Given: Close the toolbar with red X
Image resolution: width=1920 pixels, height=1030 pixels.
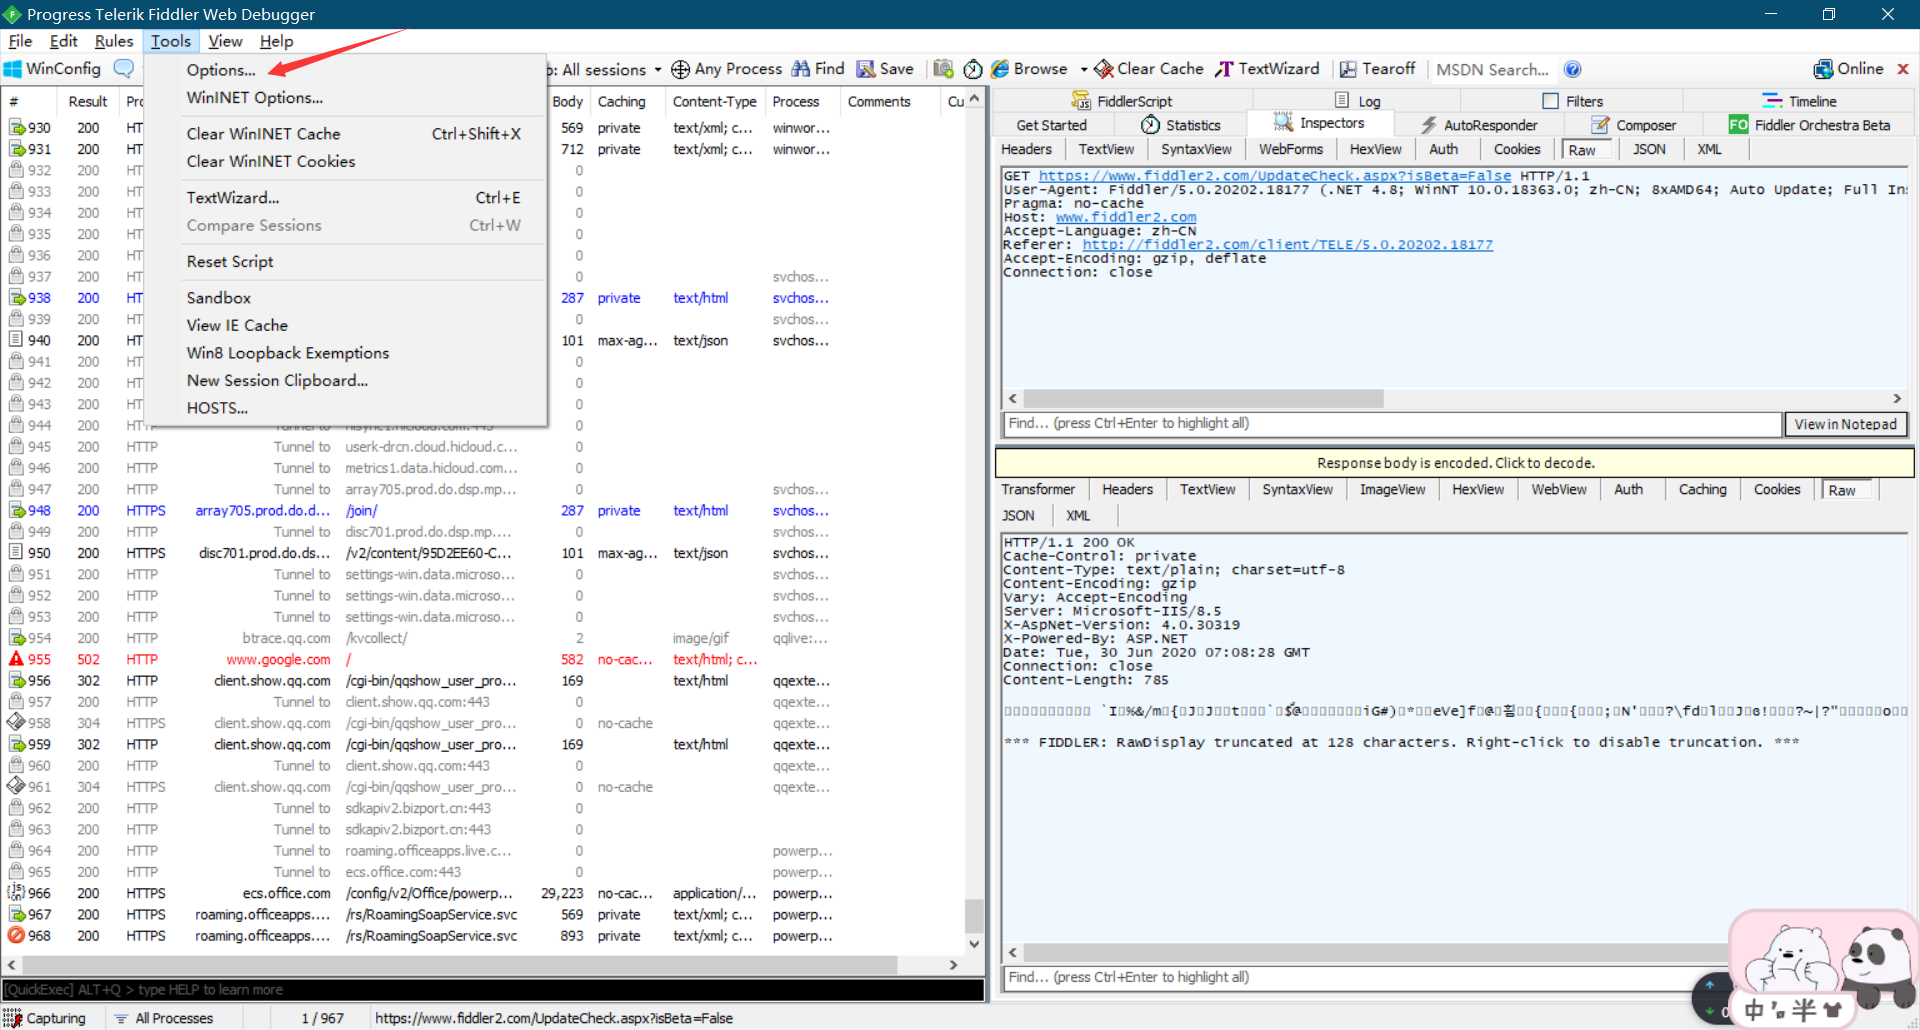Looking at the screenshot, I should [1903, 69].
